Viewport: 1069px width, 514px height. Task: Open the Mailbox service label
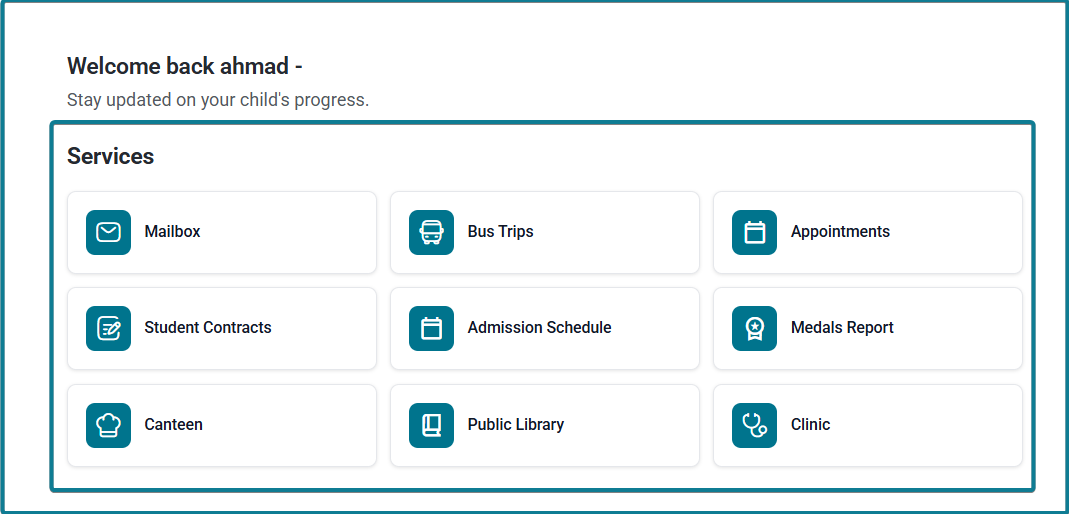172,232
